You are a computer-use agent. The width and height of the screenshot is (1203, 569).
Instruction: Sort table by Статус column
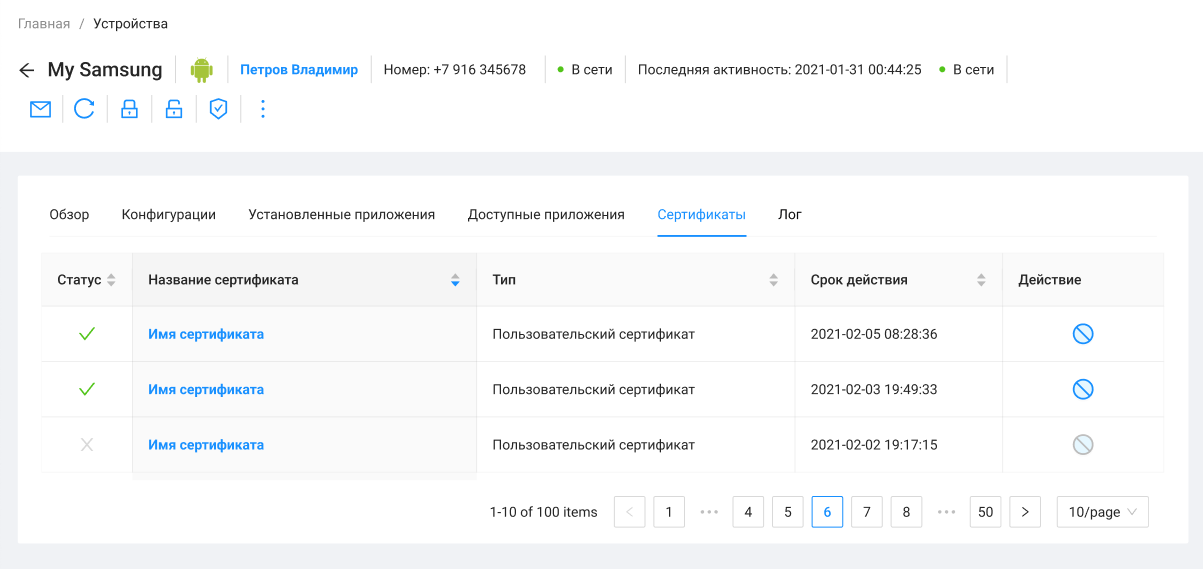[x=111, y=280]
